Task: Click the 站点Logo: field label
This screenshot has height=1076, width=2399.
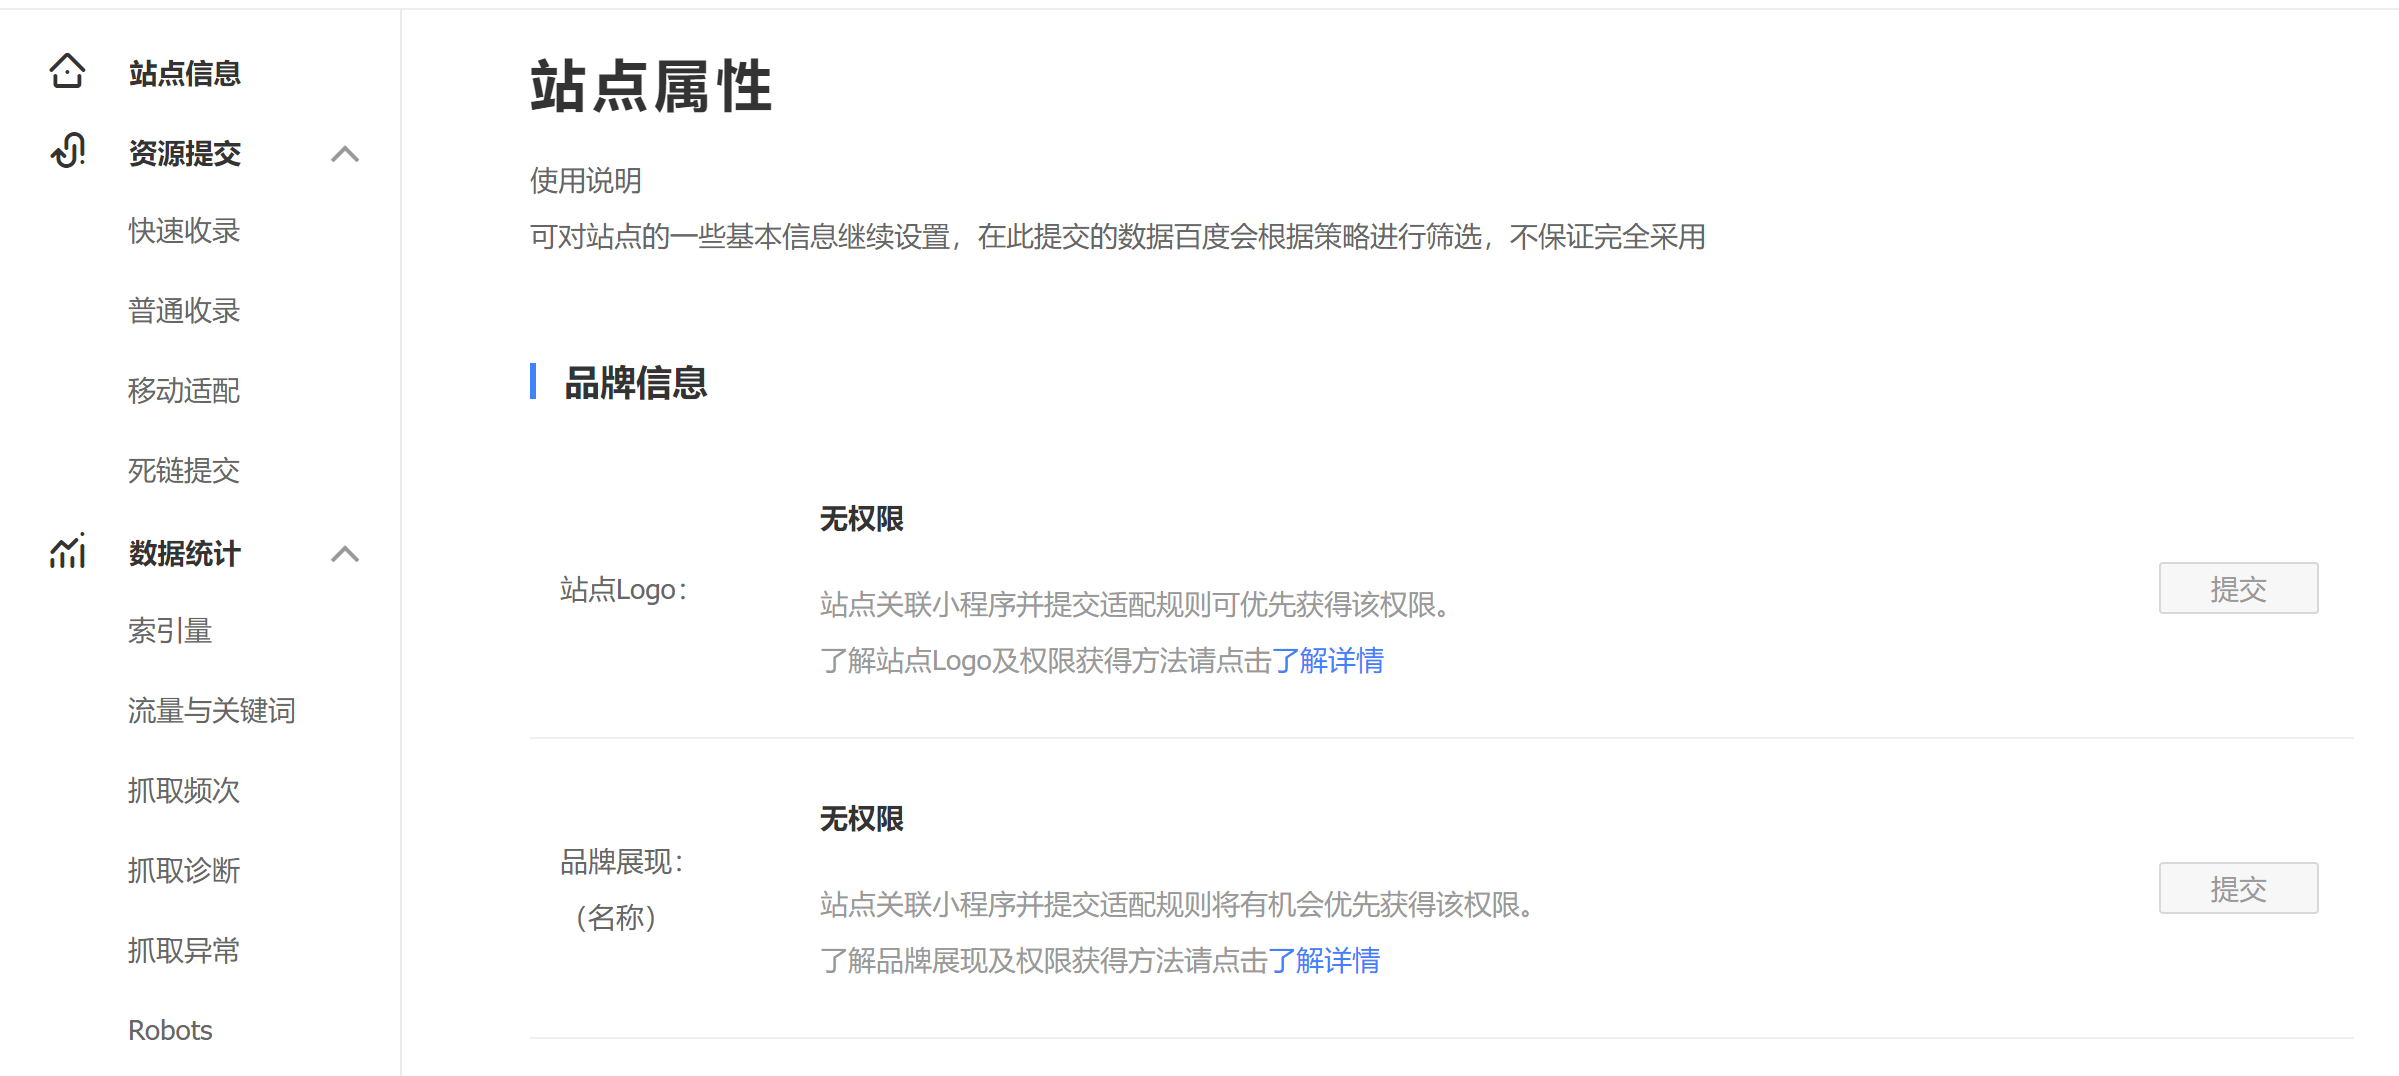Action: point(624,590)
